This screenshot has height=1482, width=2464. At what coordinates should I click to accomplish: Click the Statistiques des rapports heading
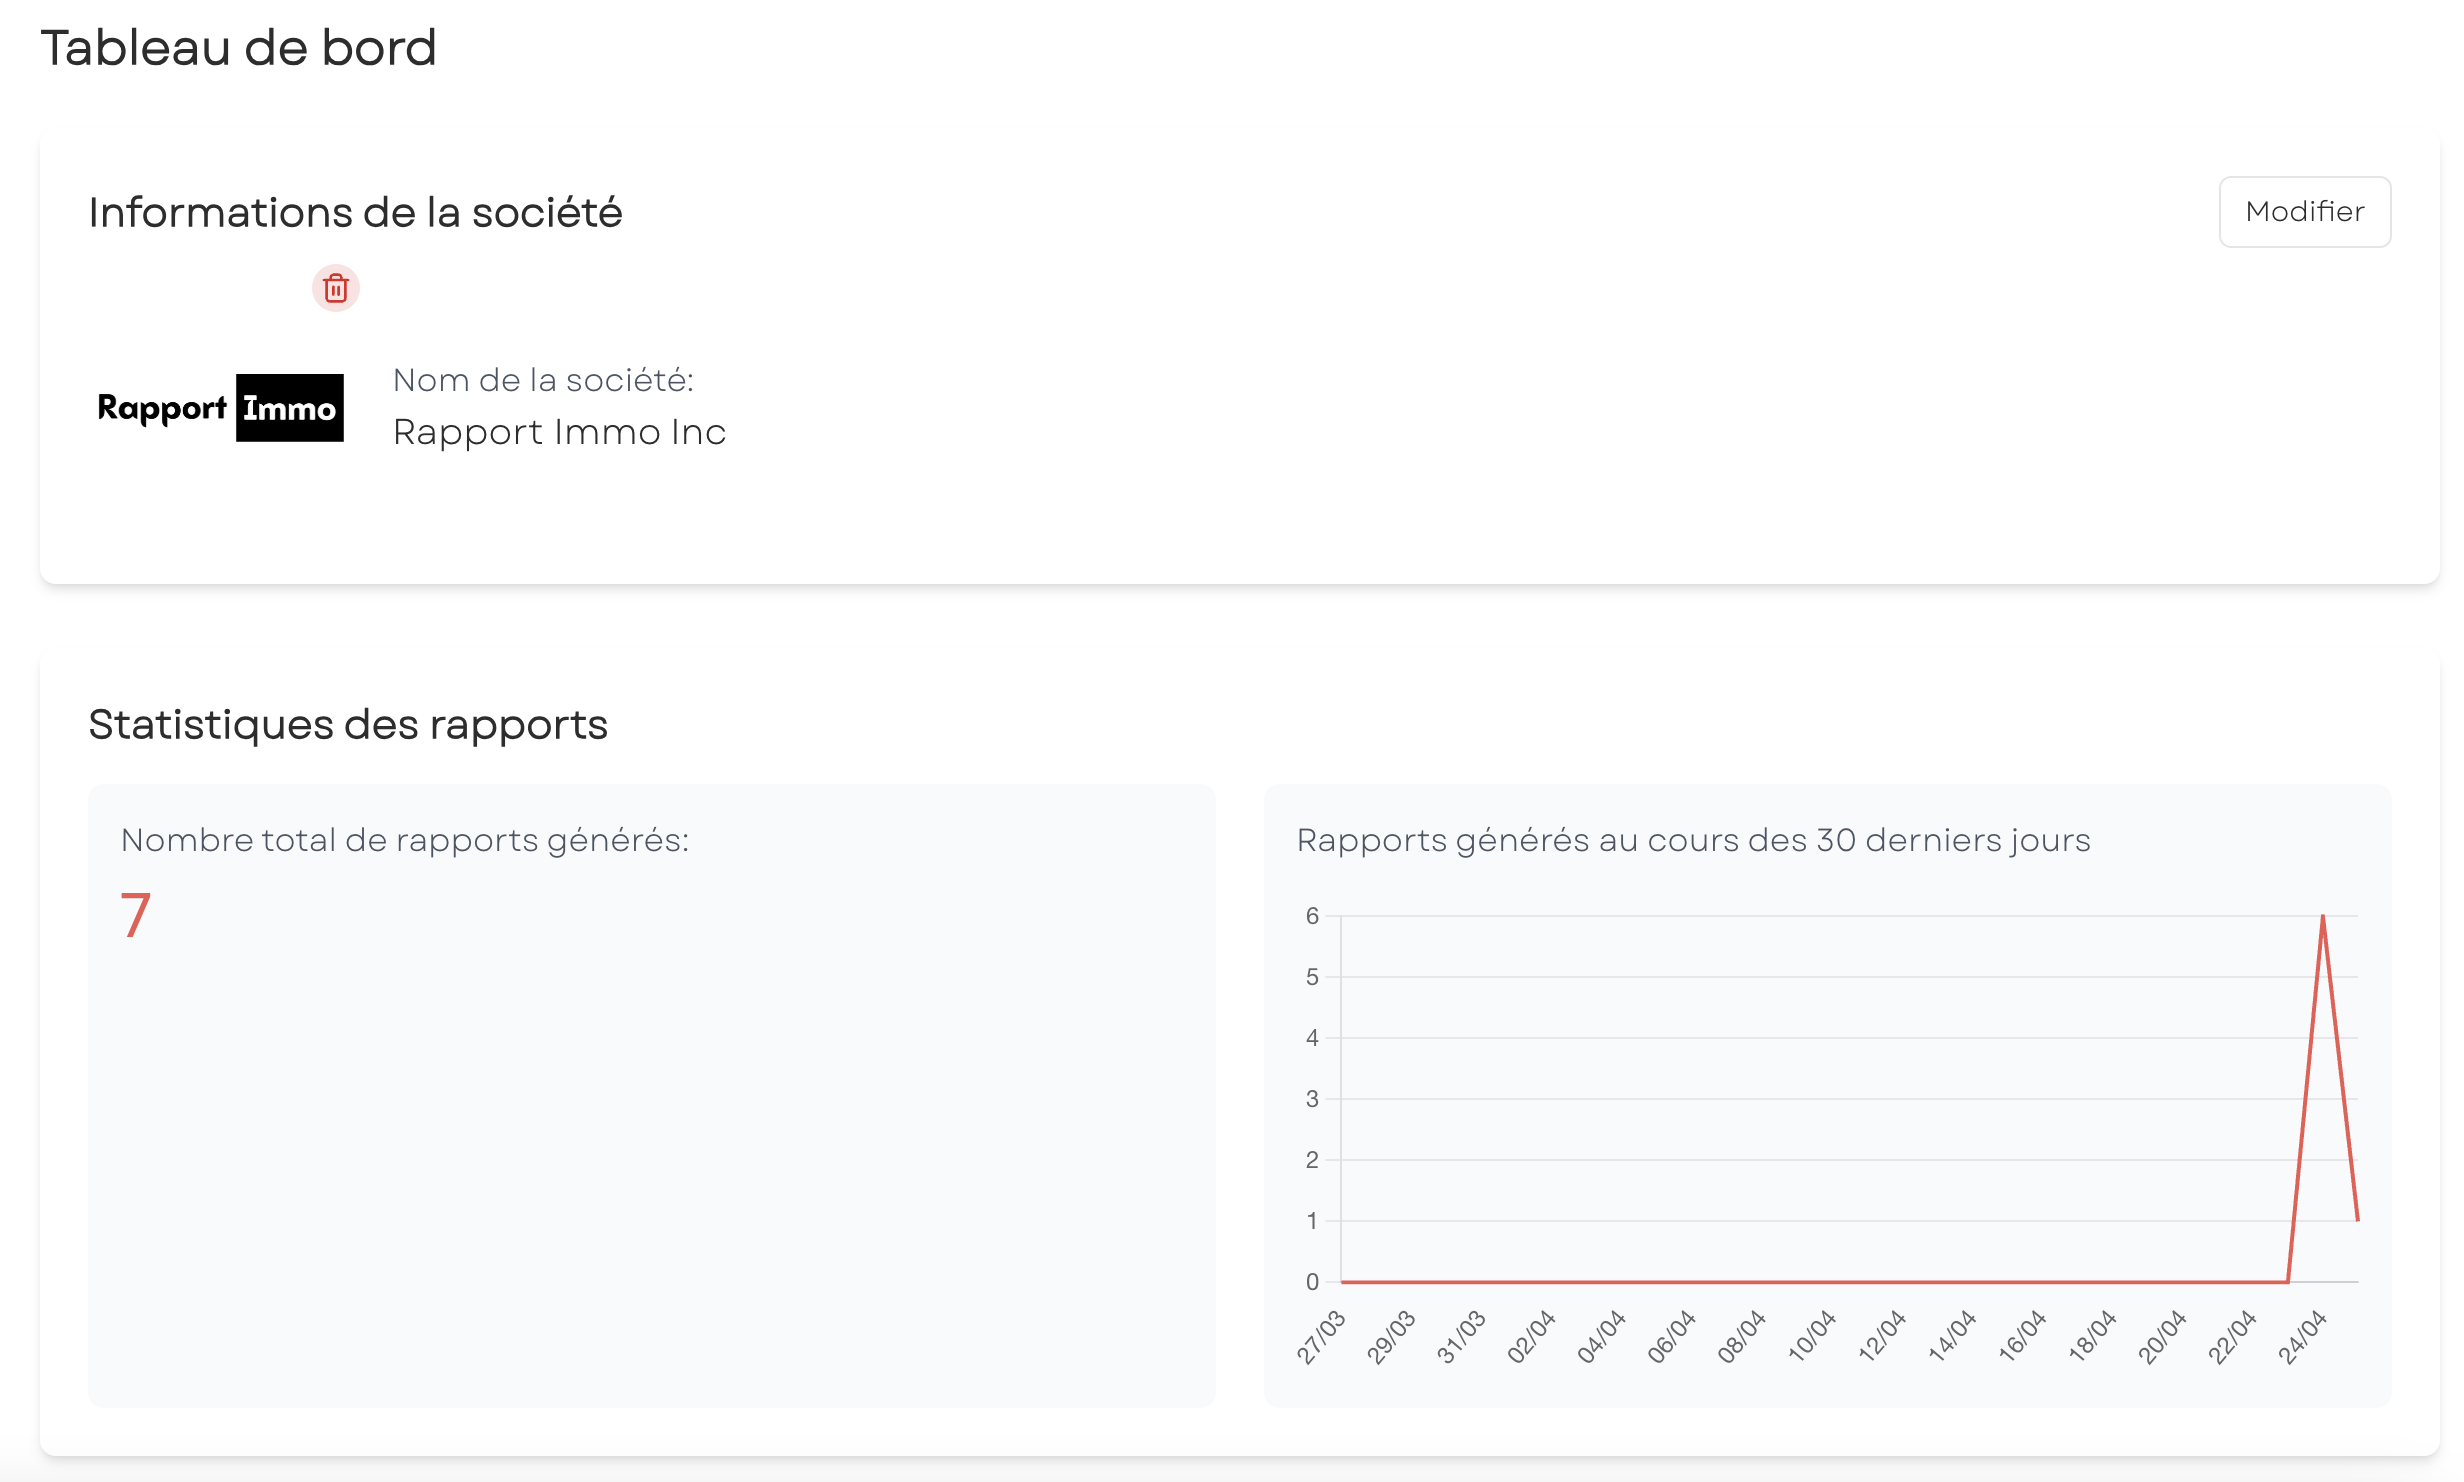click(x=348, y=725)
